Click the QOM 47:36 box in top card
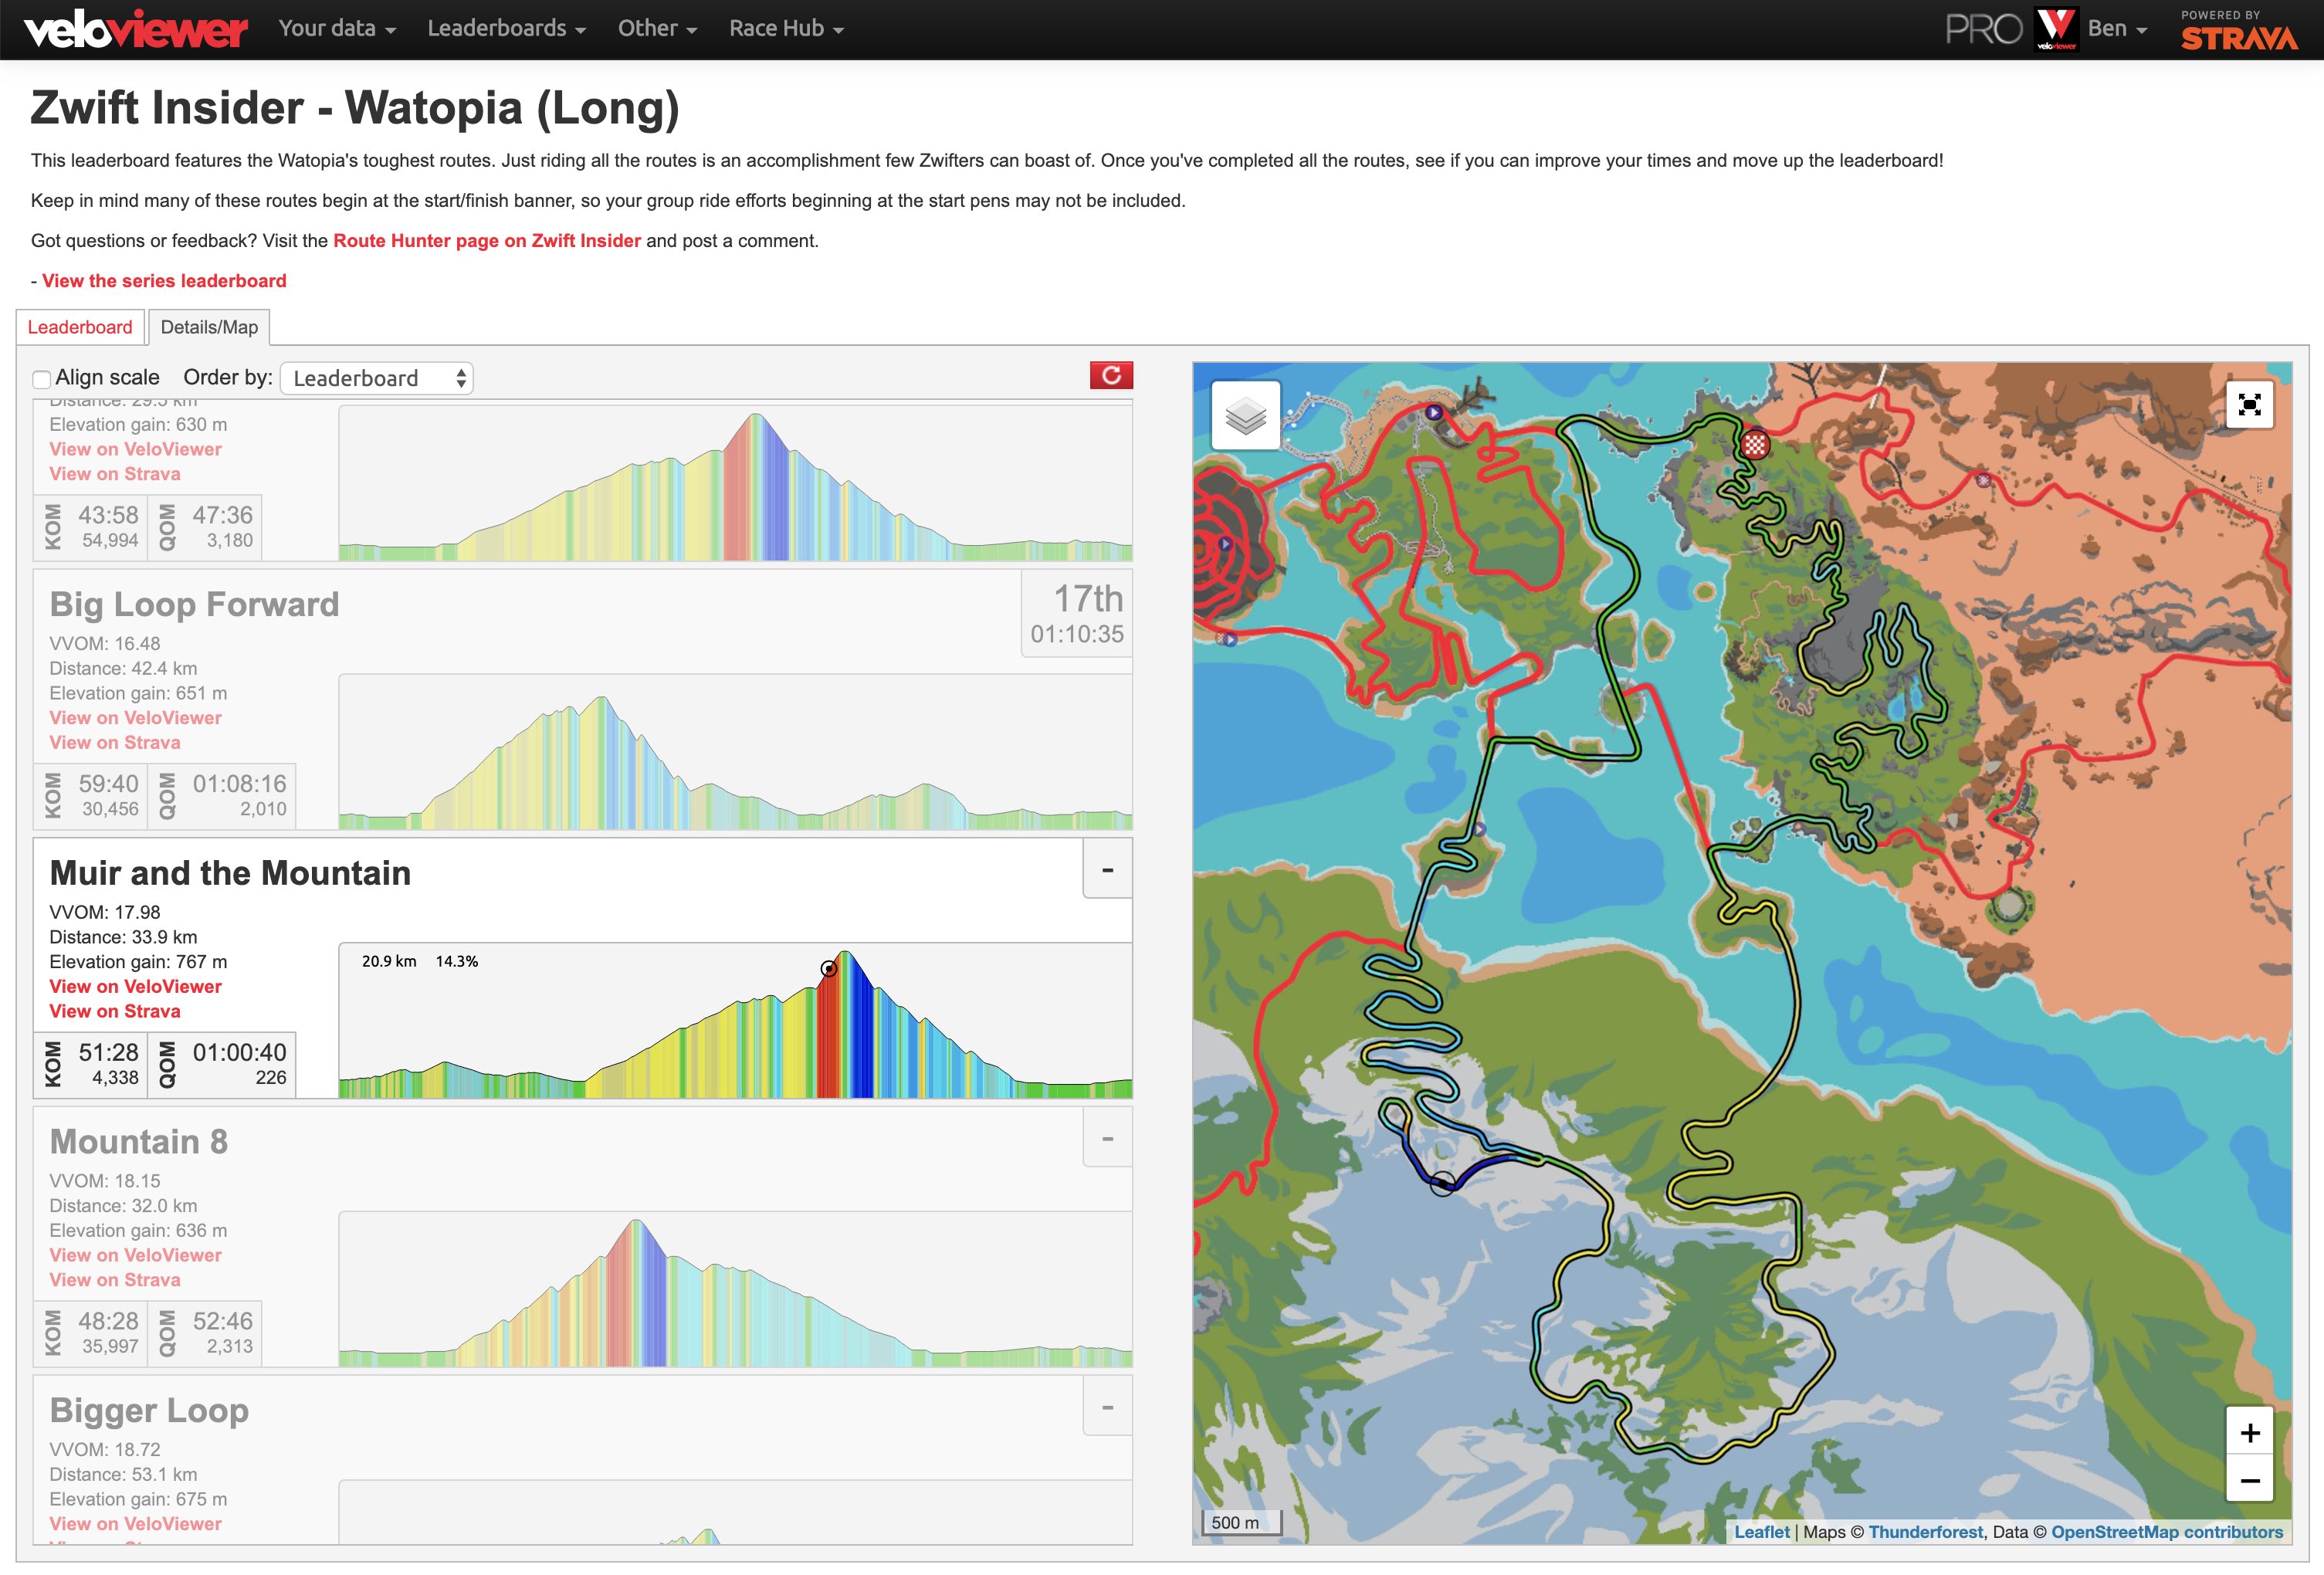 [205, 527]
